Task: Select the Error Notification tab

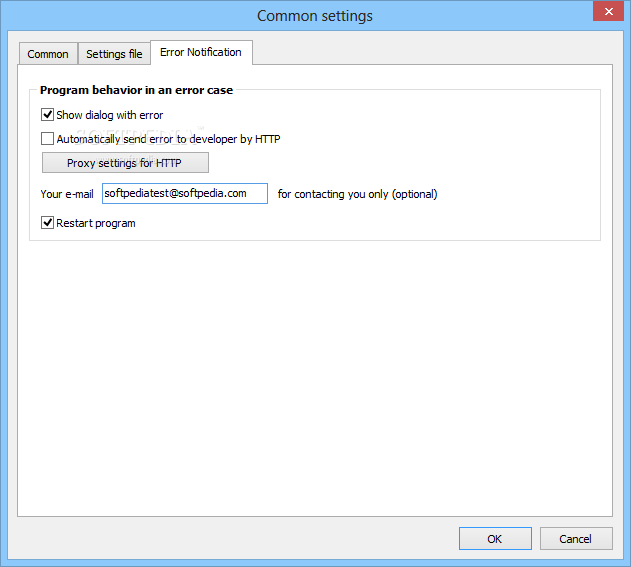Action: pos(200,52)
